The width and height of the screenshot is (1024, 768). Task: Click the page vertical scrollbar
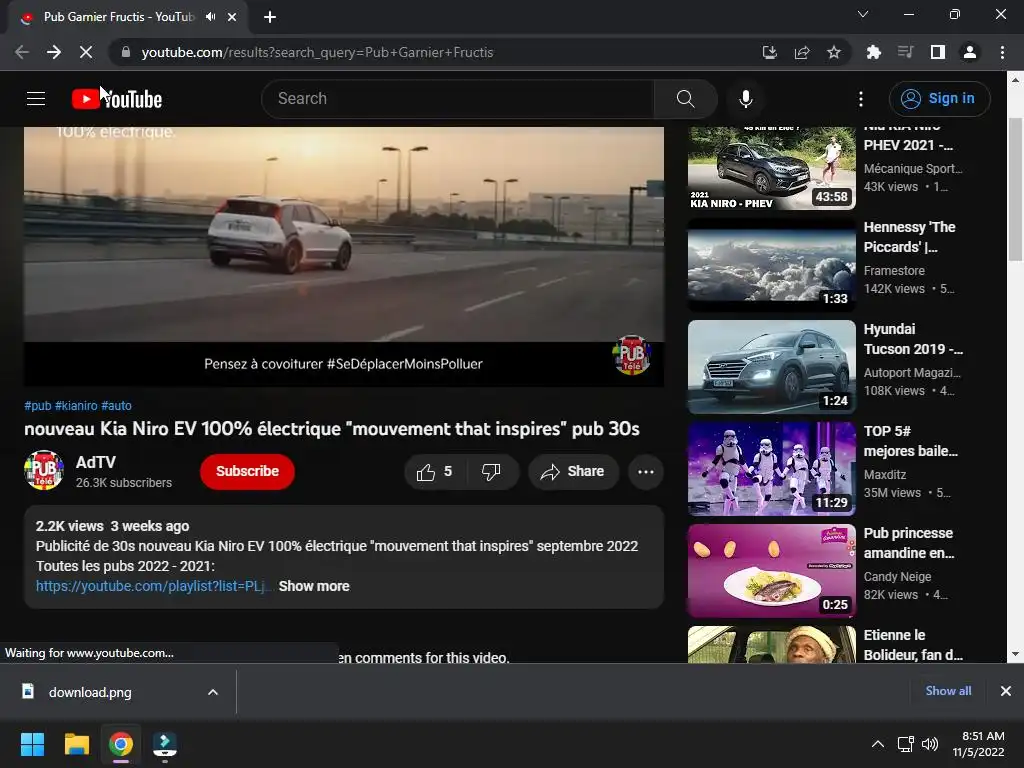click(x=1014, y=189)
